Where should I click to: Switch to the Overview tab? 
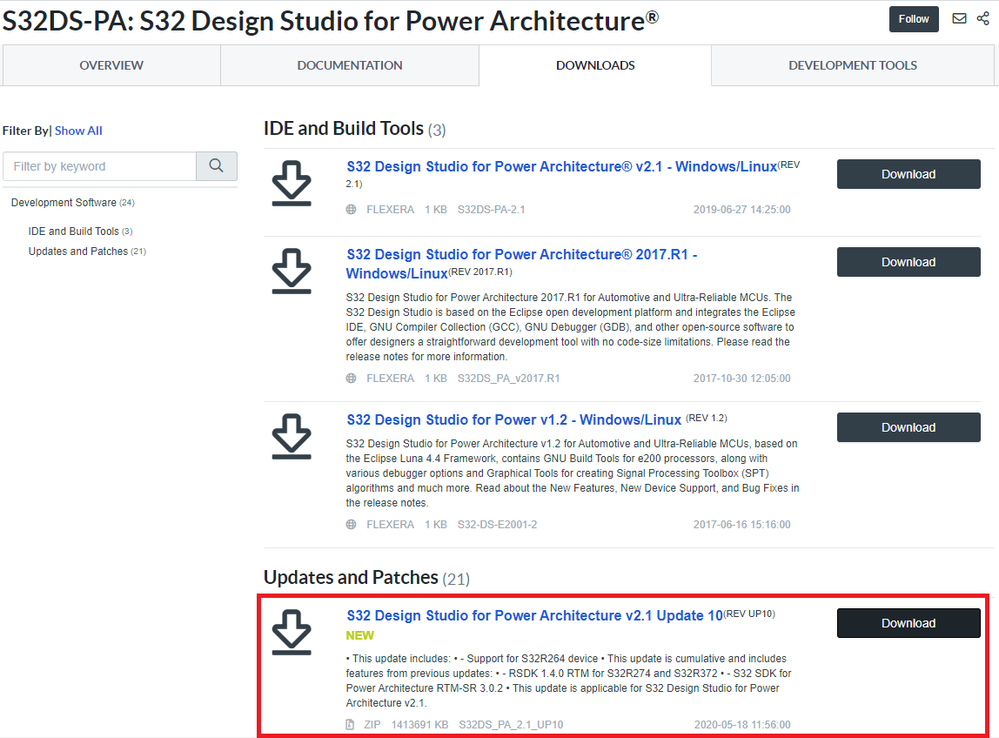(x=111, y=65)
